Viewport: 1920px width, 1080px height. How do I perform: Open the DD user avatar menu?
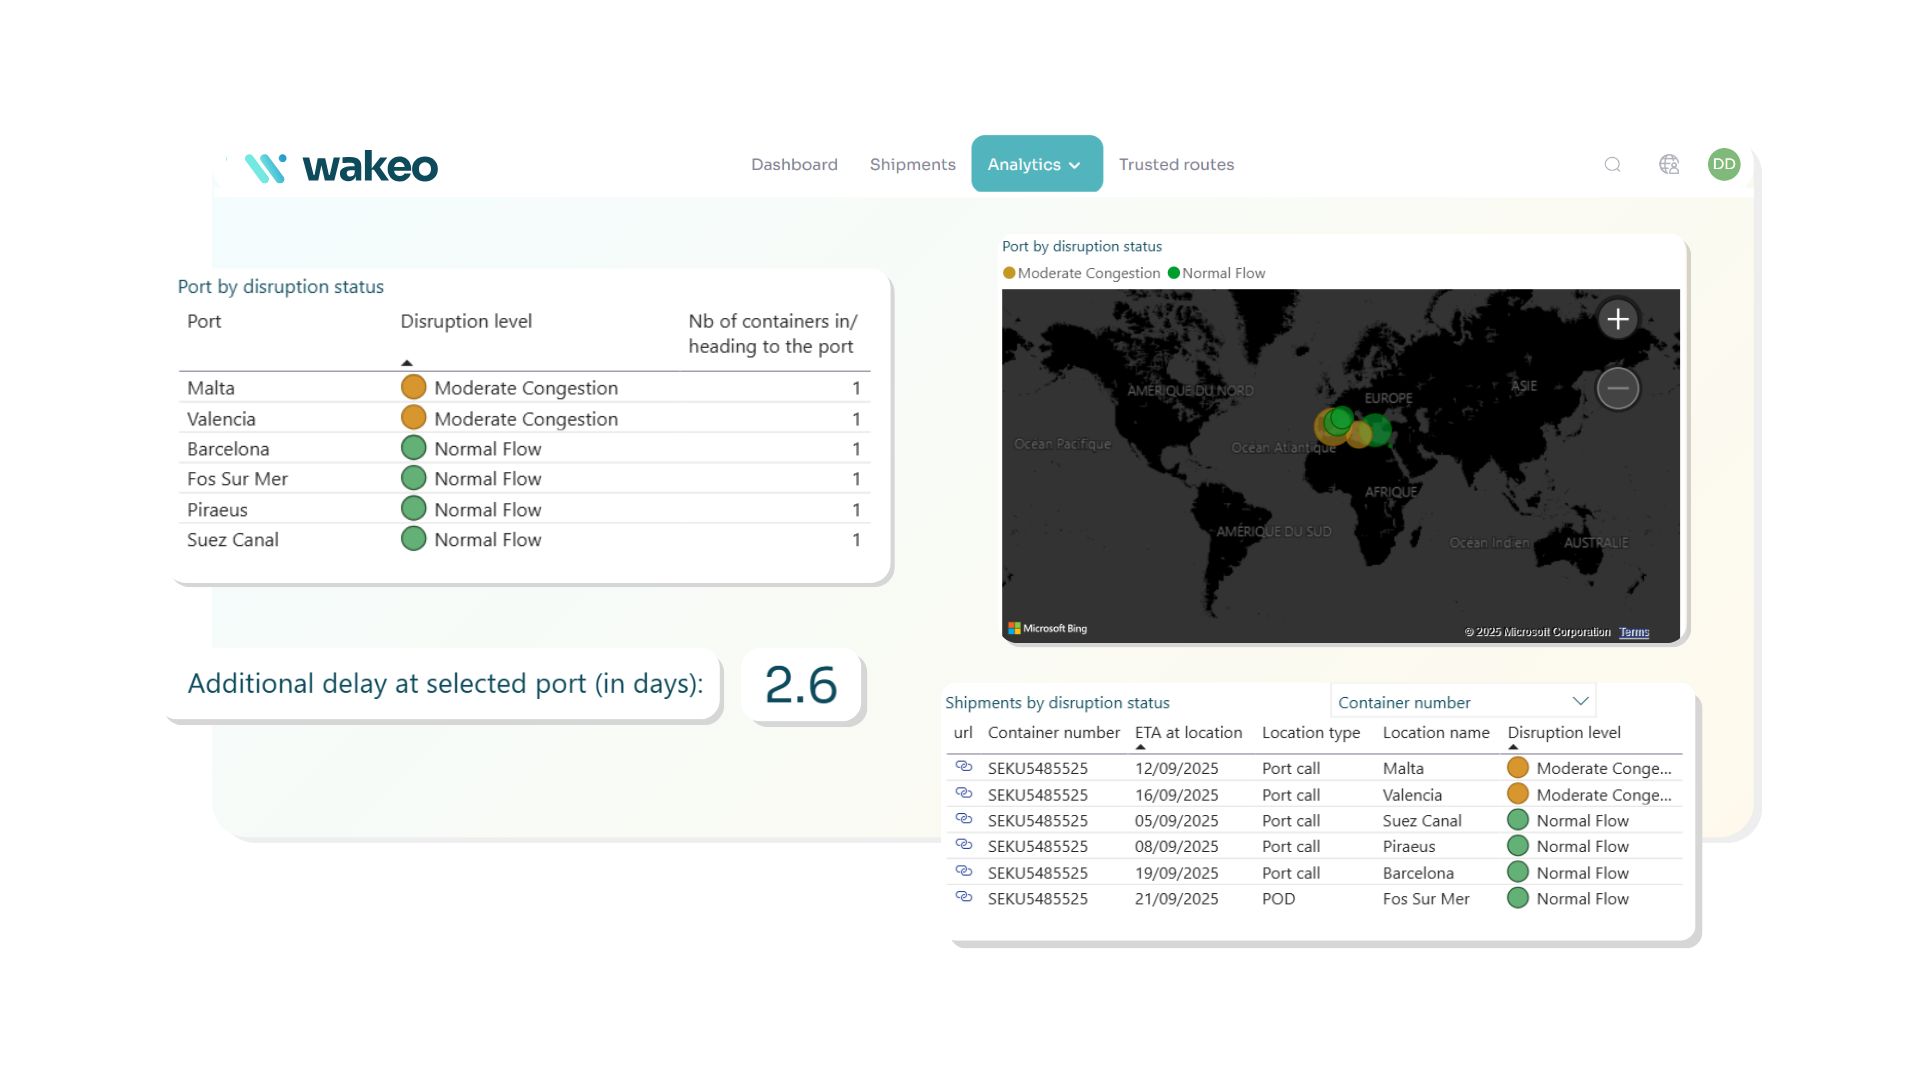pyautogui.click(x=1724, y=165)
